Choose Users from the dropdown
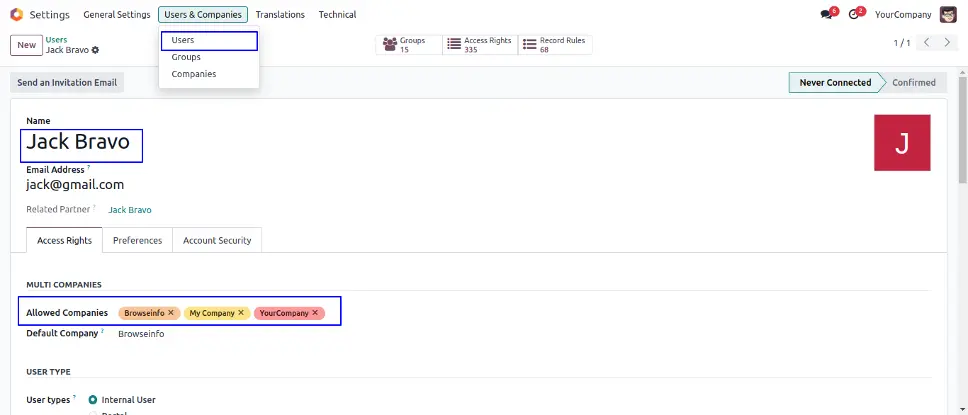Image resolution: width=968 pixels, height=415 pixels. click(x=209, y=40)
